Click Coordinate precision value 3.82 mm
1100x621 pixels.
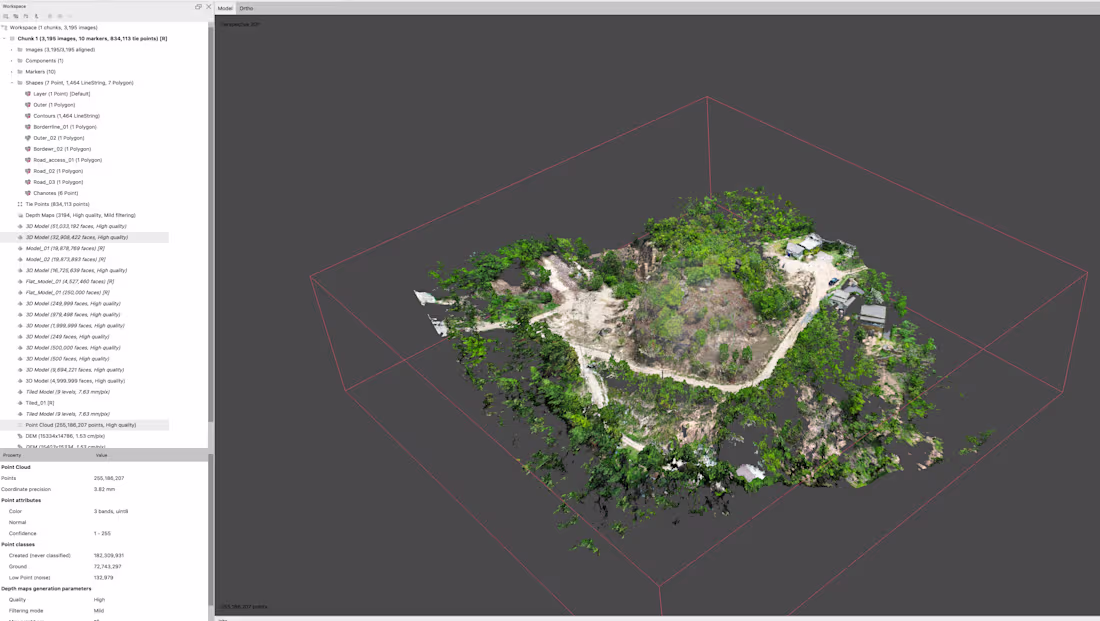(x=105, y=489)
